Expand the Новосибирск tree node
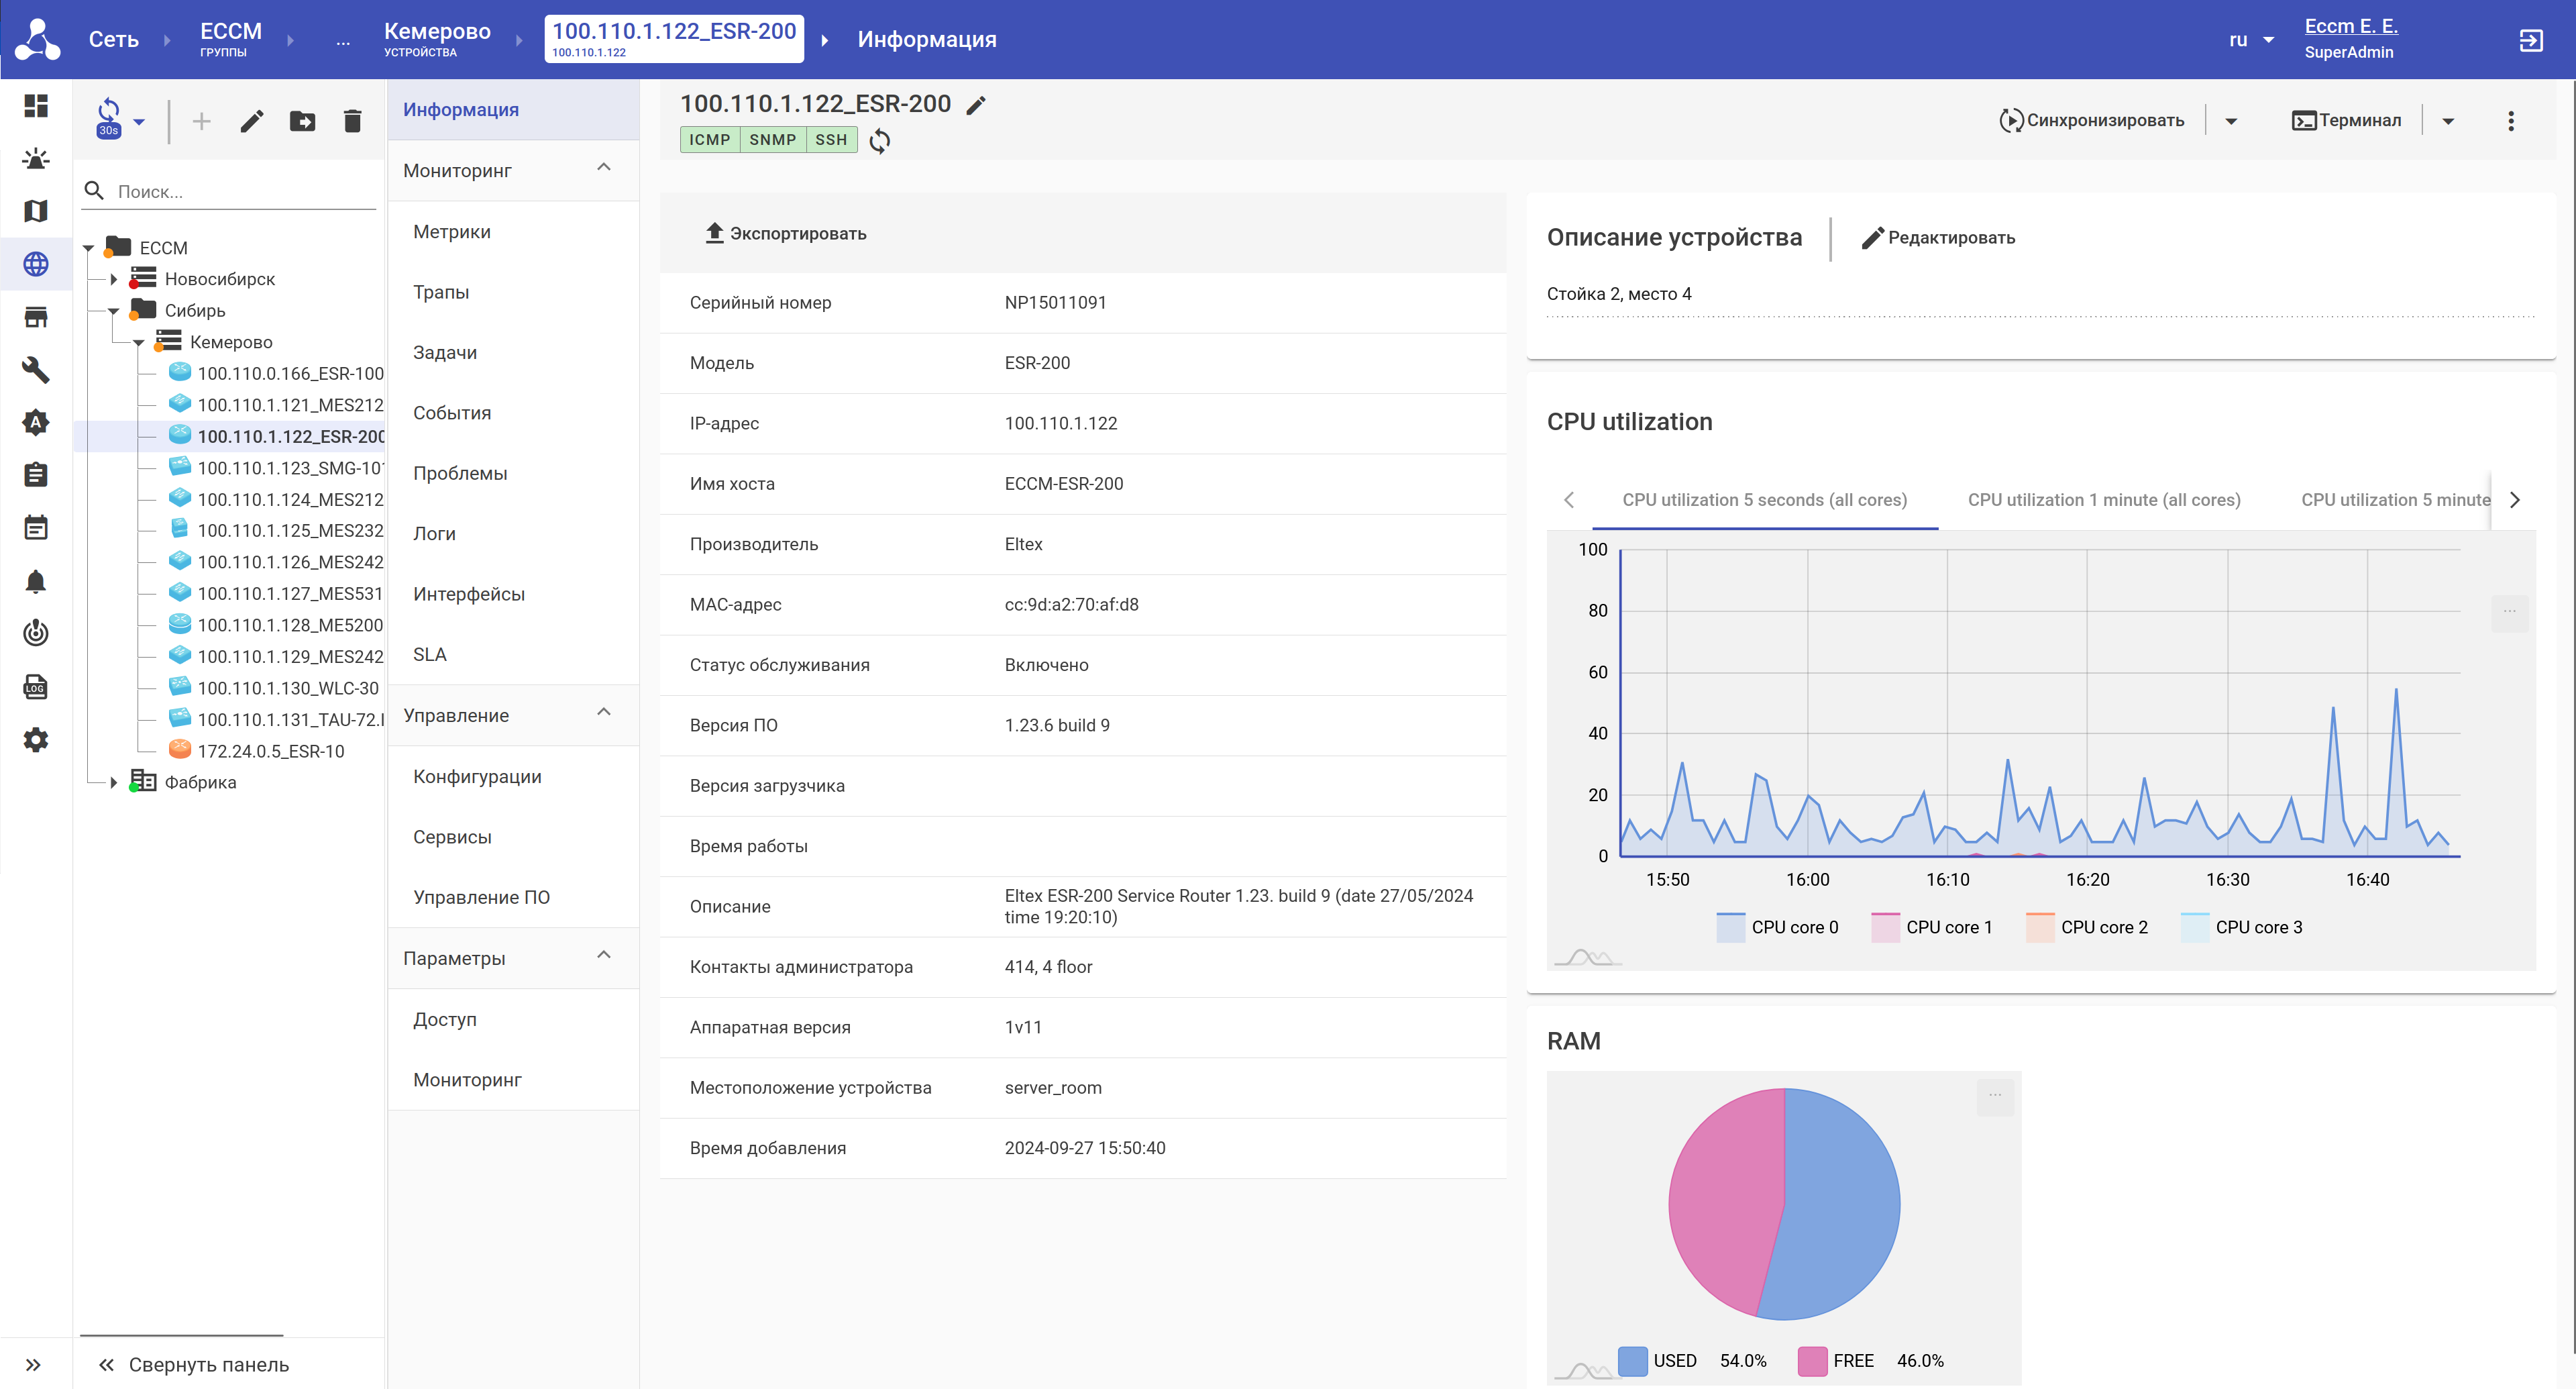The image size is (2576, 1389). (114, 279)
